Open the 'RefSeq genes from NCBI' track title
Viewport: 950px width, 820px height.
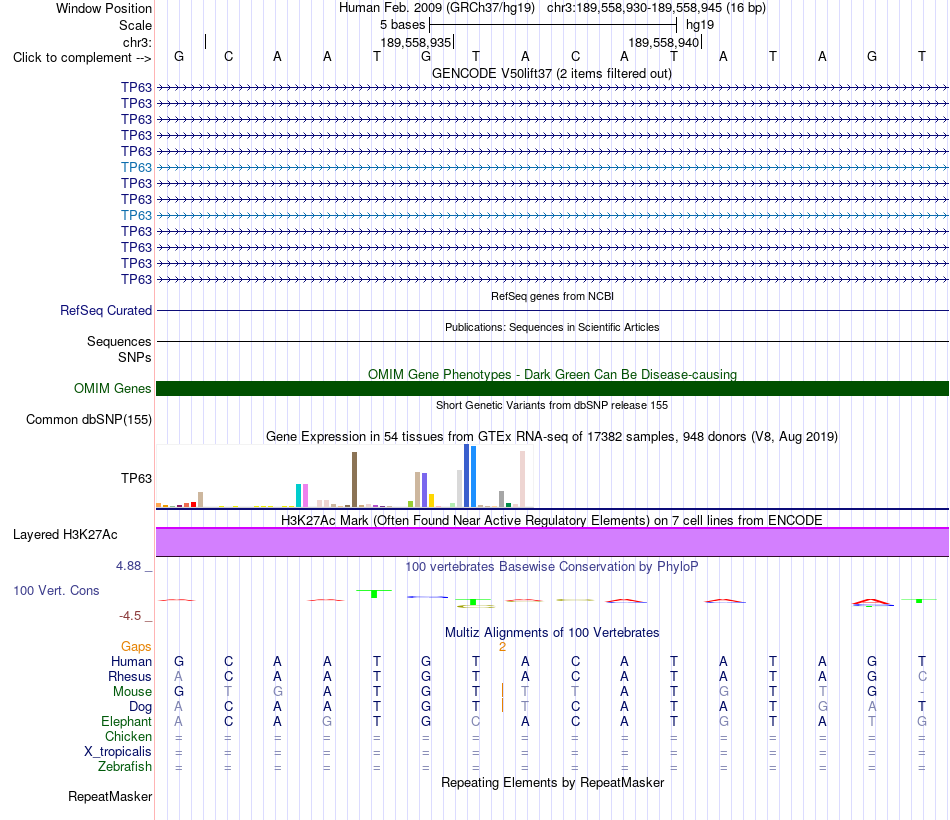click(552, 296)
